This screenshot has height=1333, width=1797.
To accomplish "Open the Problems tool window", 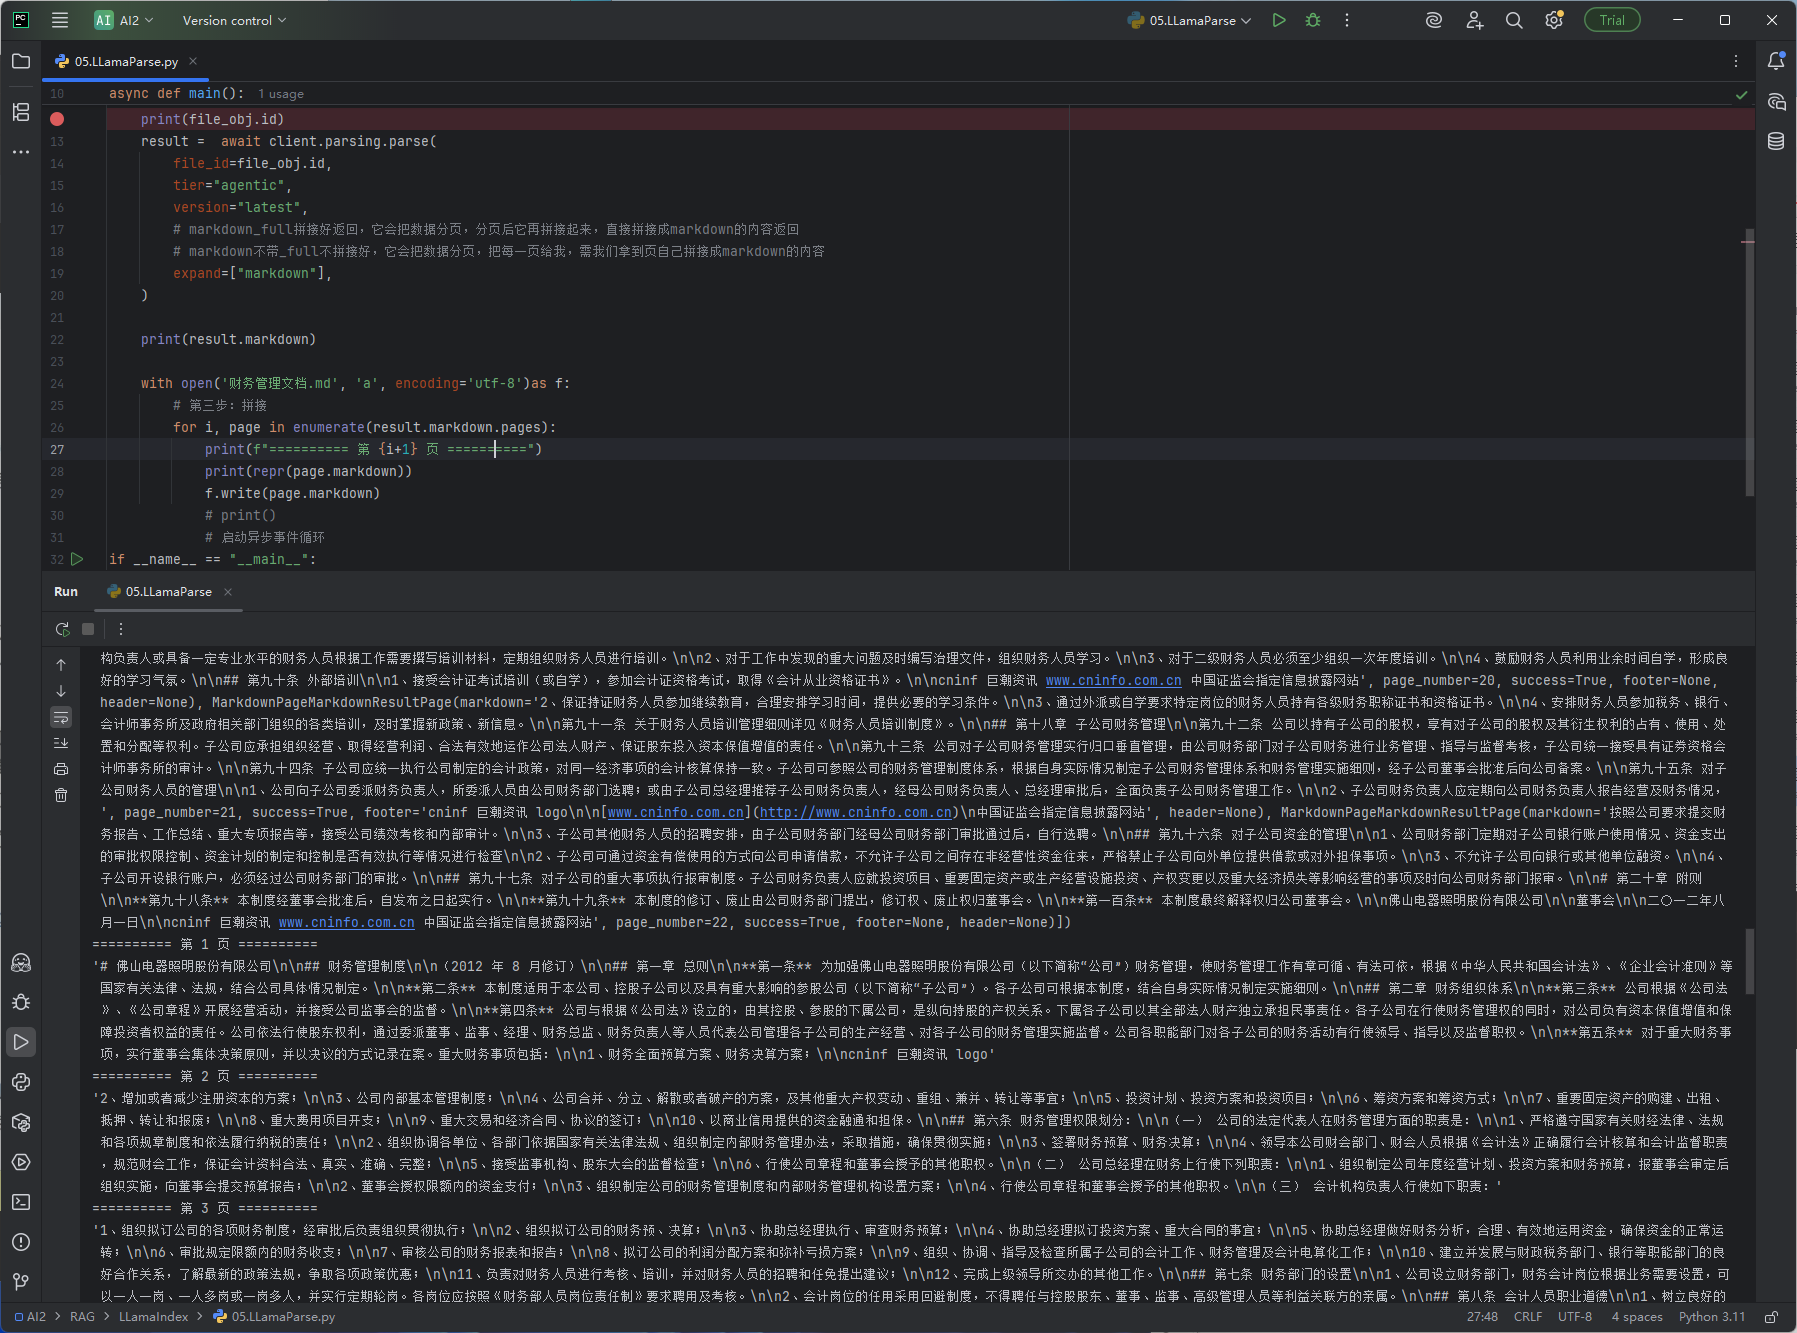I will tap(21, 1242).
